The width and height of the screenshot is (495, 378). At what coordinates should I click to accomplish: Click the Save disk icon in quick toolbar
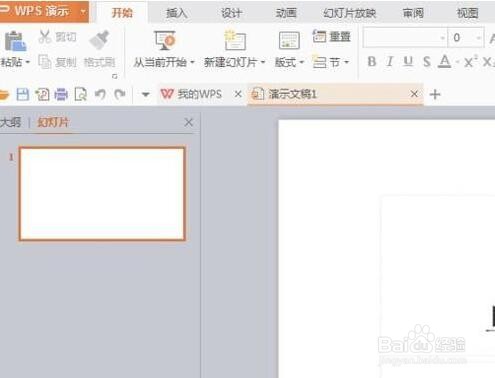point(23,95)
